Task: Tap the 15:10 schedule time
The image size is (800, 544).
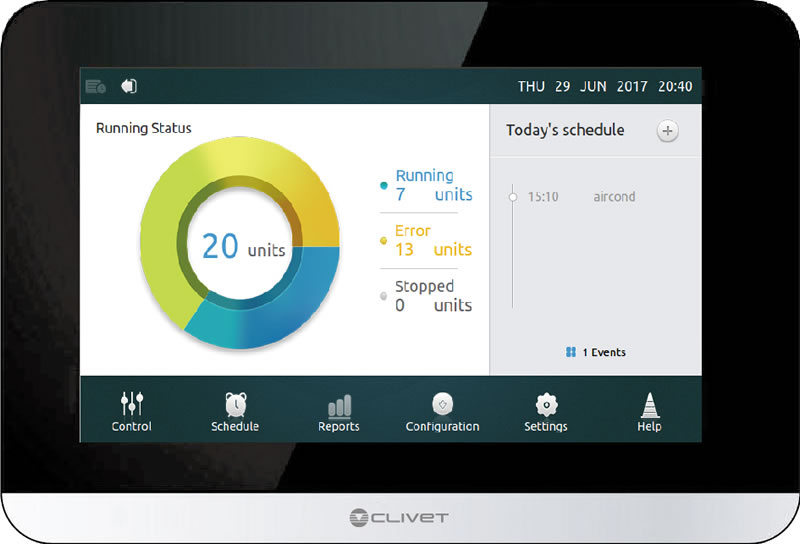Action: [x=543, y=196]
